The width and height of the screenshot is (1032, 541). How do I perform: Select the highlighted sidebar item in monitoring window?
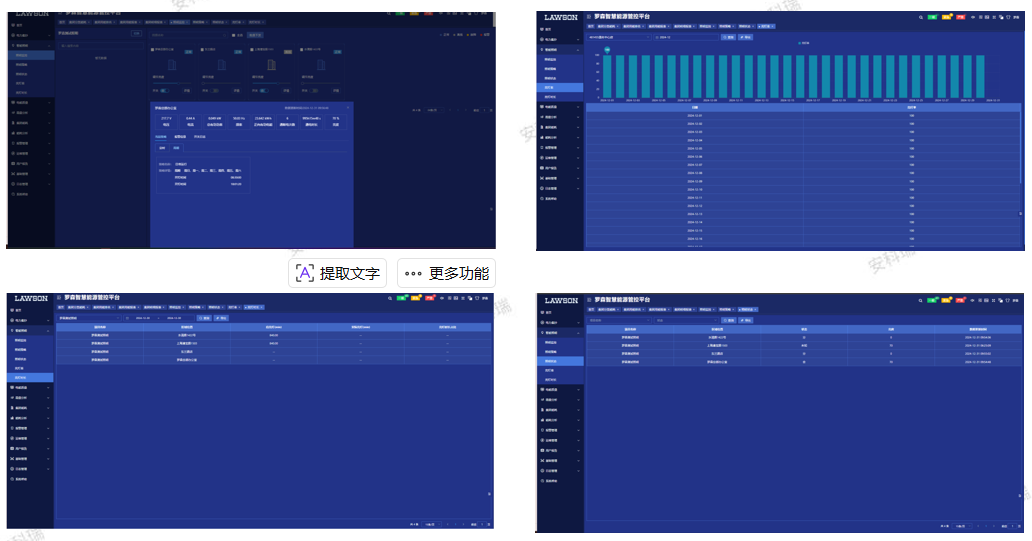tap(31, 55)
